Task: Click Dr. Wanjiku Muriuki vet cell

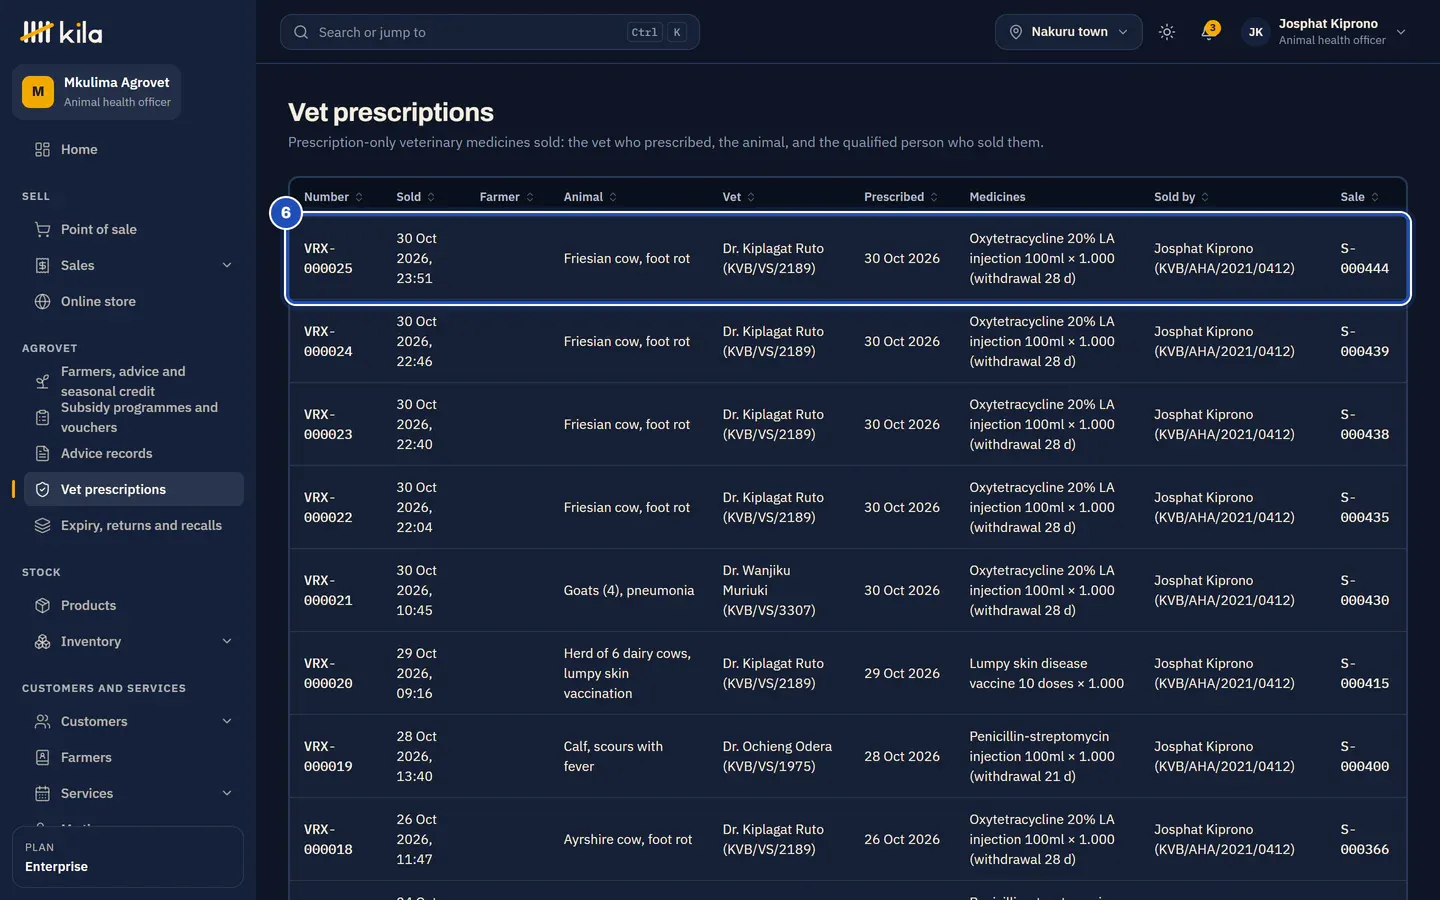Action: pos(769,590)
